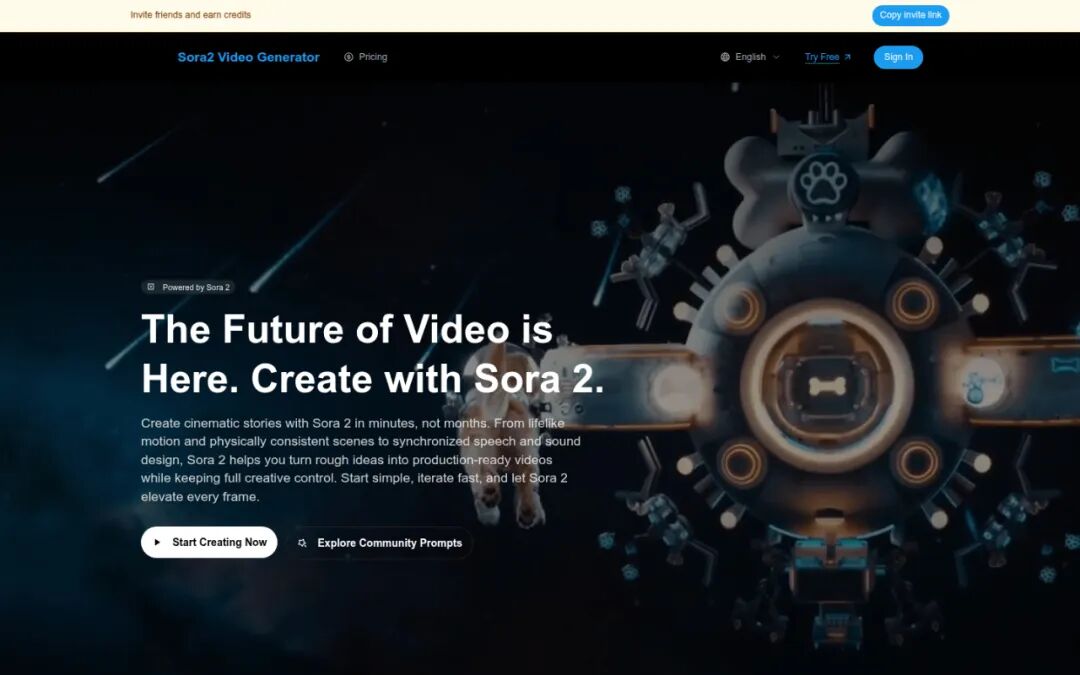Click the paragraph starting 'Create cinematic stories'
1080x675 pixels.
[x=361, y=459]
